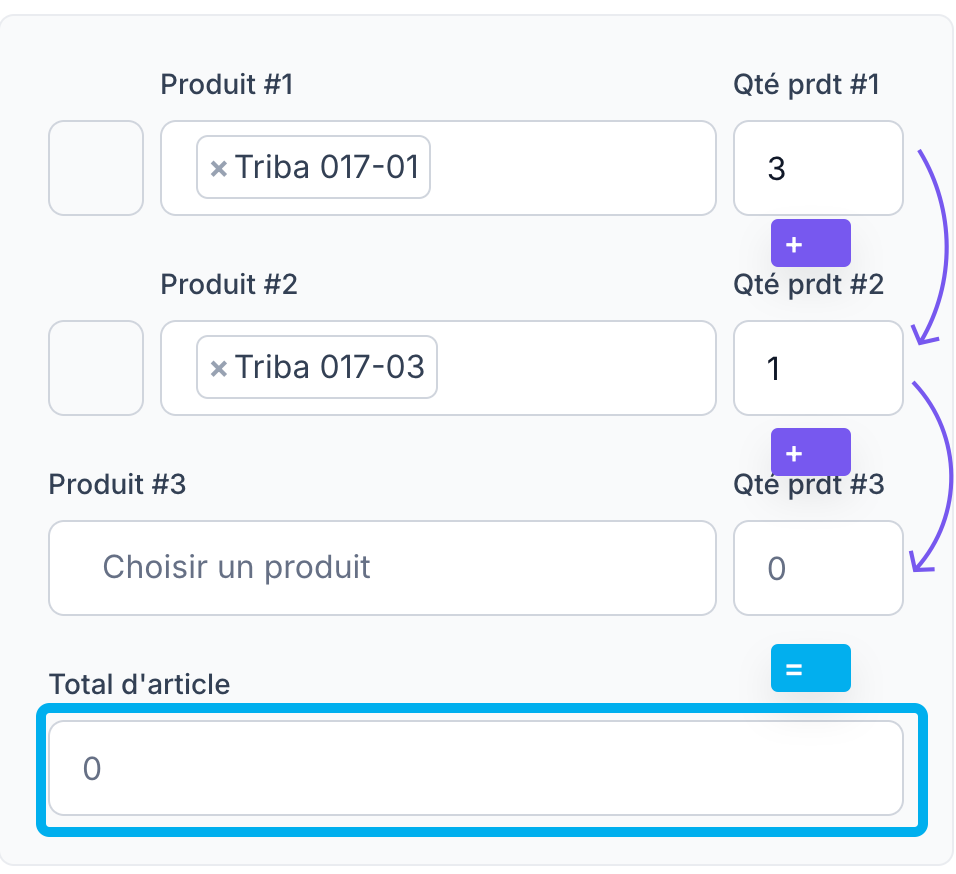The height and width of the screenshot is (874, 956).
Task: Remove the Triba 017-01 tag with its ×
Action: (218, 169)
